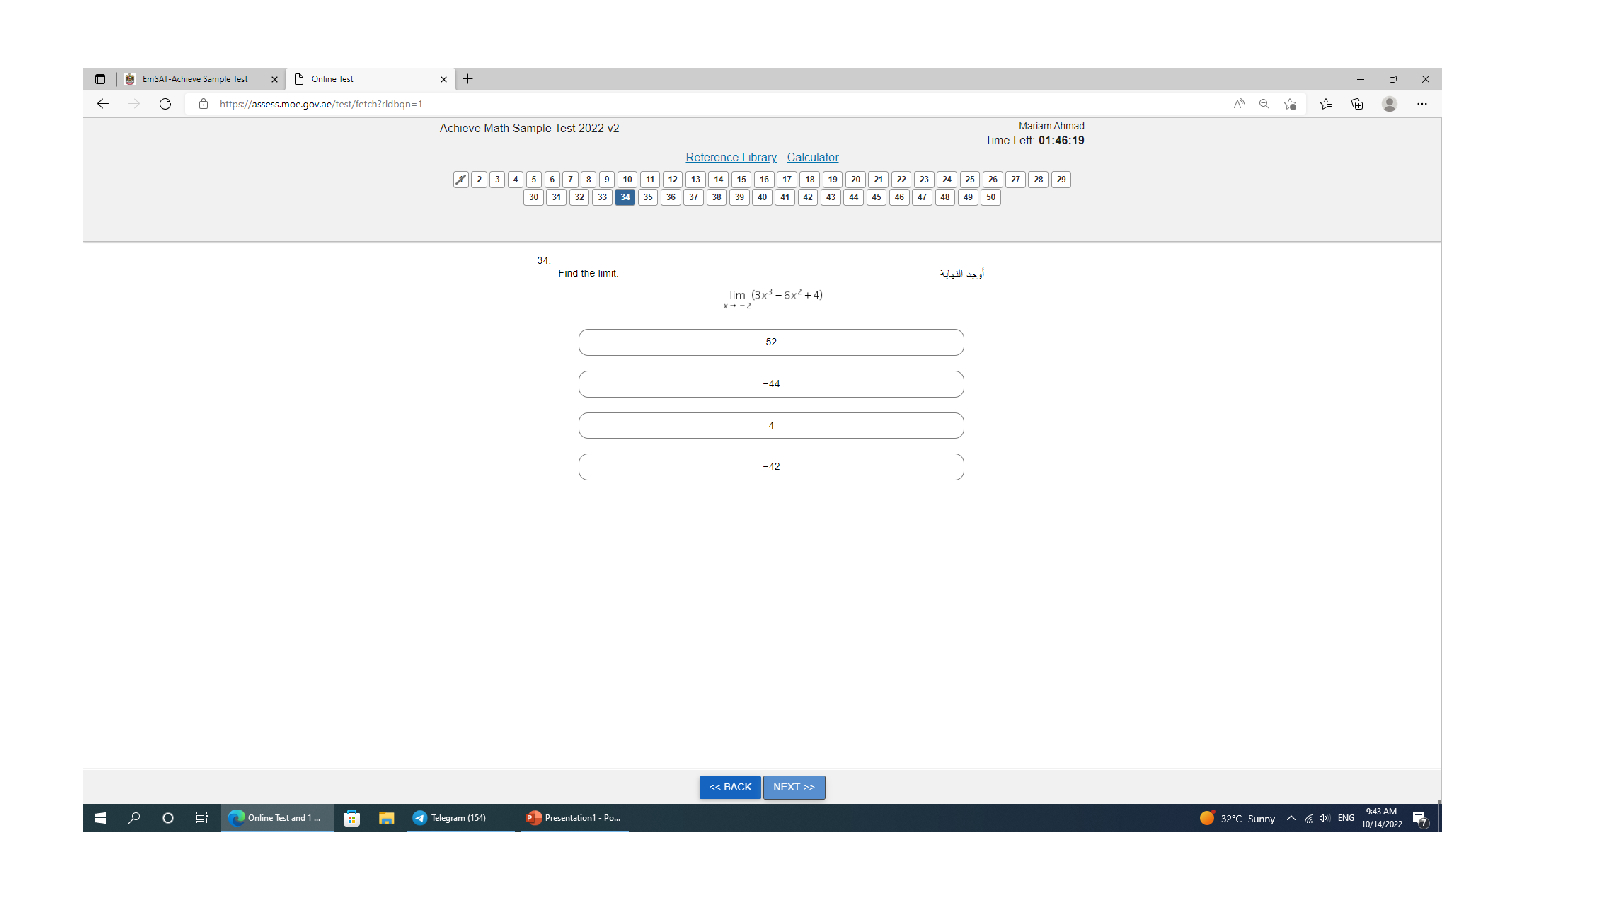Screen dimensions: 1600x900
Task: Open the browser Favorites list icon
Action: [x=1326, y=104]
